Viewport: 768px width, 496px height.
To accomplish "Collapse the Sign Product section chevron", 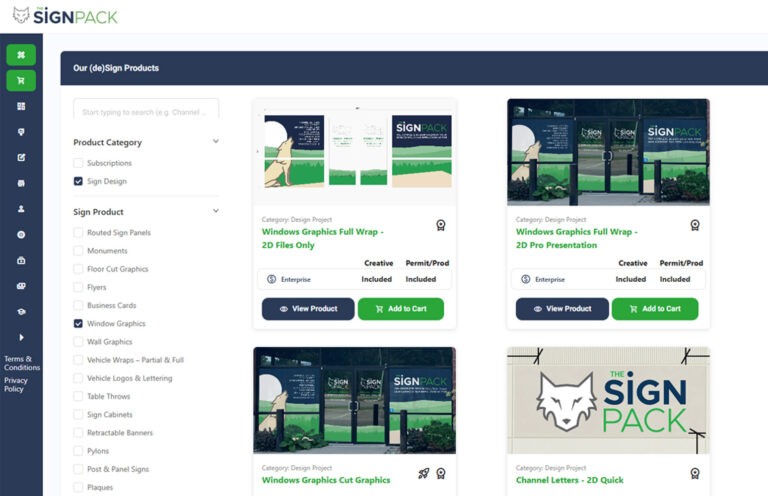I will 216,211.
